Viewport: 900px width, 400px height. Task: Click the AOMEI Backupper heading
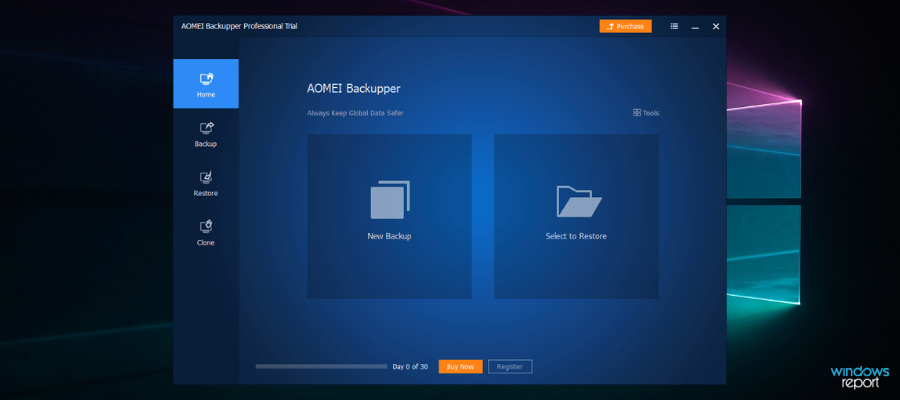pyautogui.click(x=354, y=89)
